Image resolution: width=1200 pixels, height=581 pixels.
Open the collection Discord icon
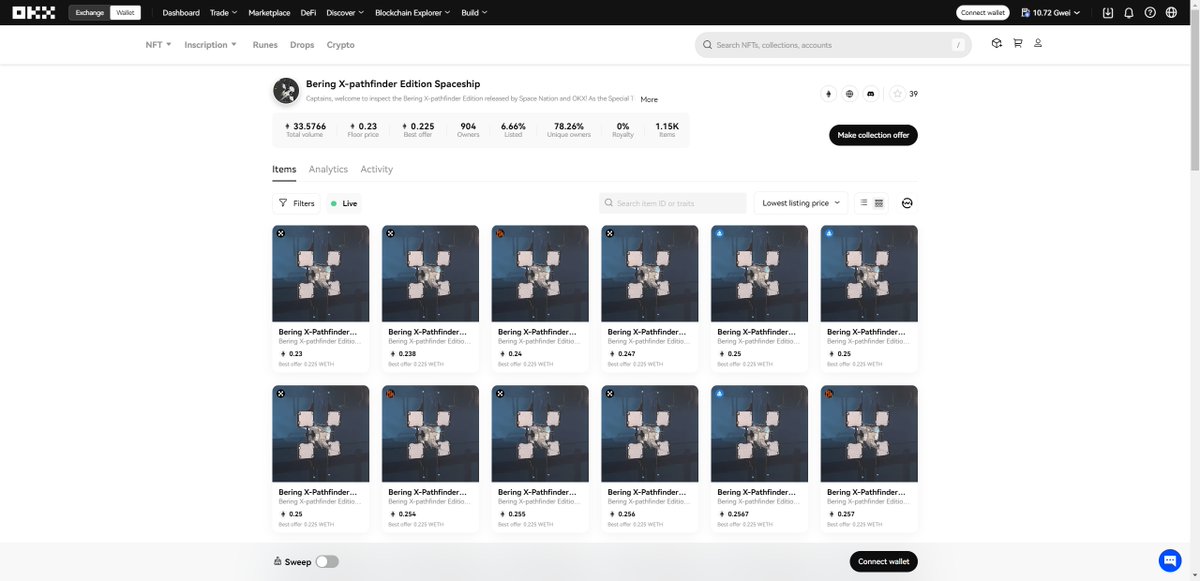pyautogui.click(x=870, y=94)
